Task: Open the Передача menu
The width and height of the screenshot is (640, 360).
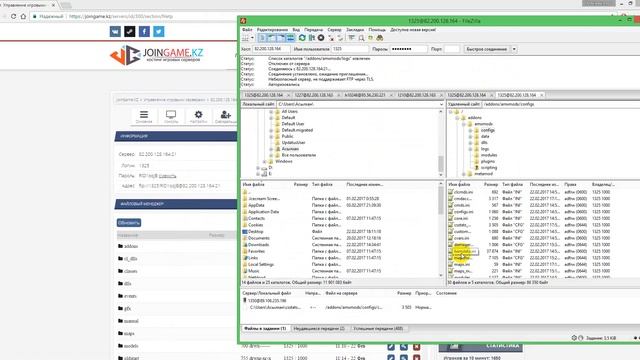Action: click(x=313, y=30)
